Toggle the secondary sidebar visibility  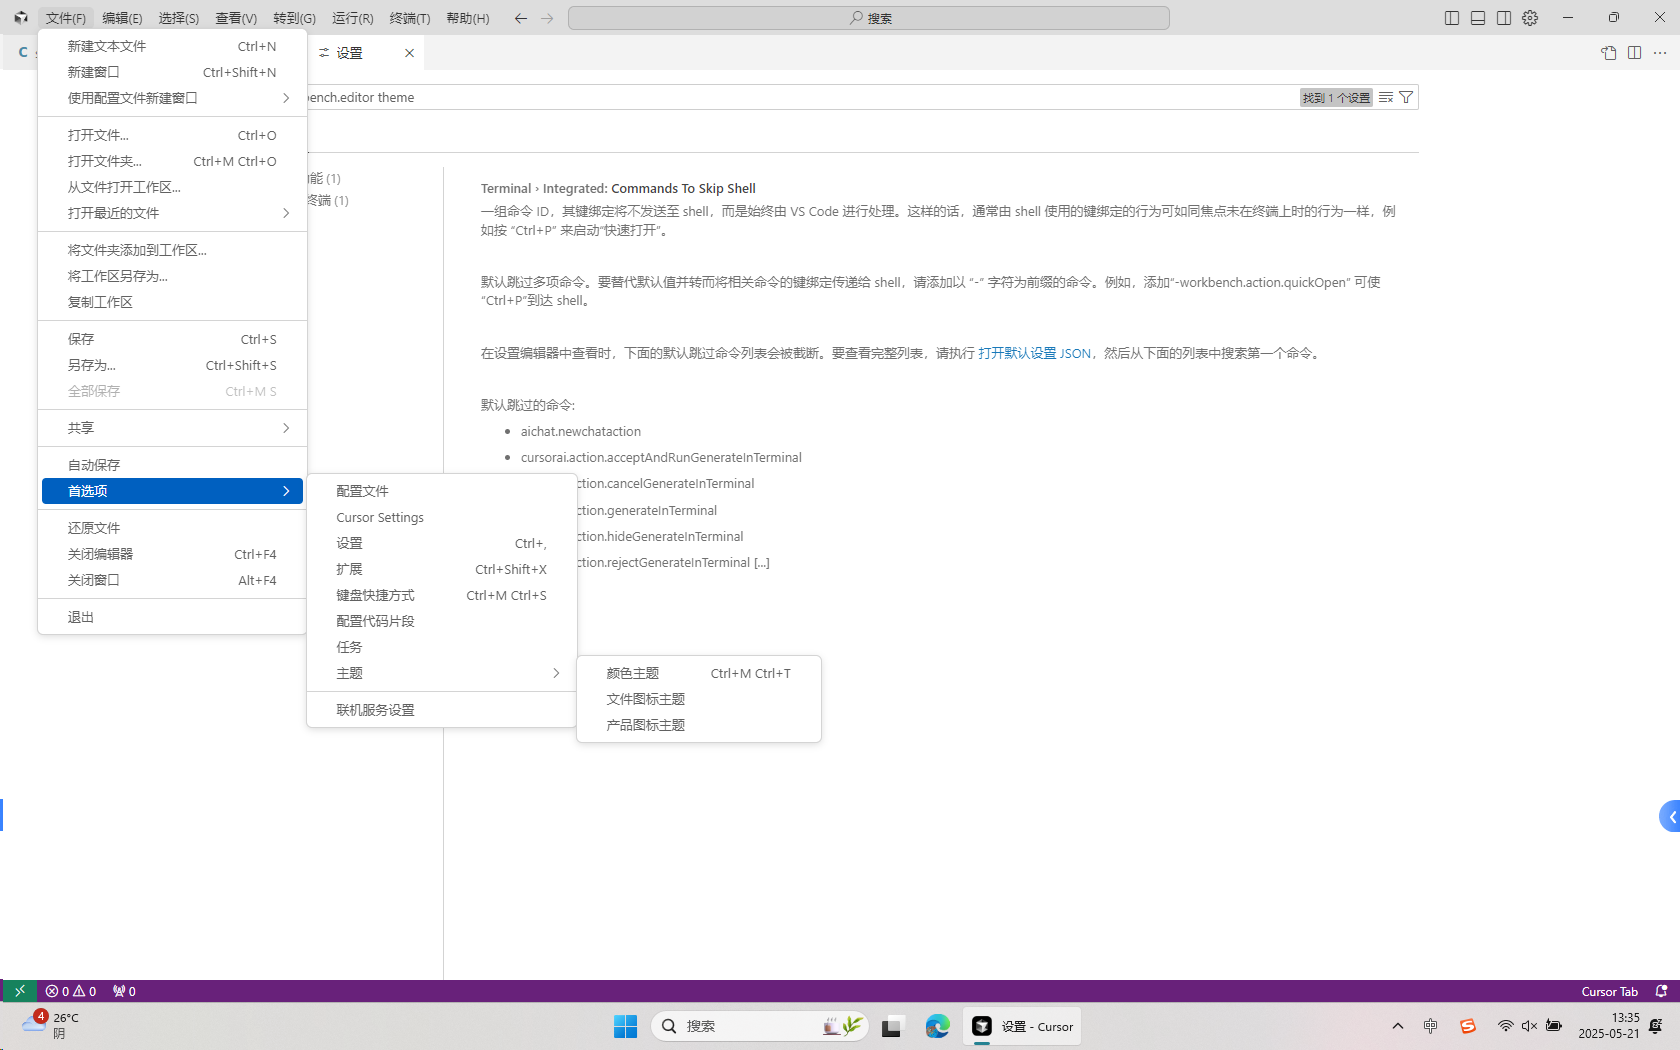coord(1503,17)
